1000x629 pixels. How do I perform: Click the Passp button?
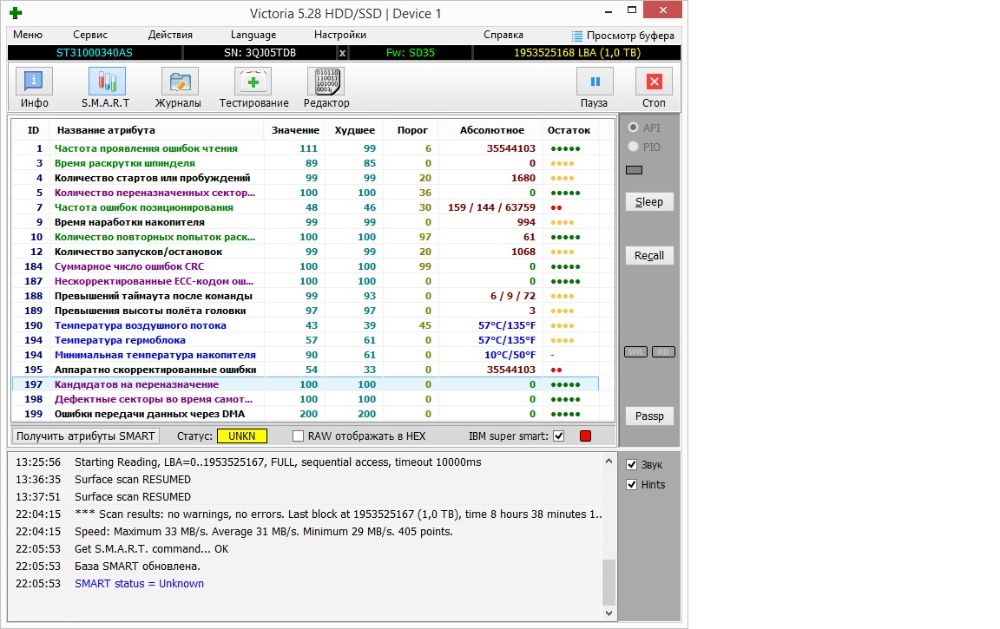point(649,416)
